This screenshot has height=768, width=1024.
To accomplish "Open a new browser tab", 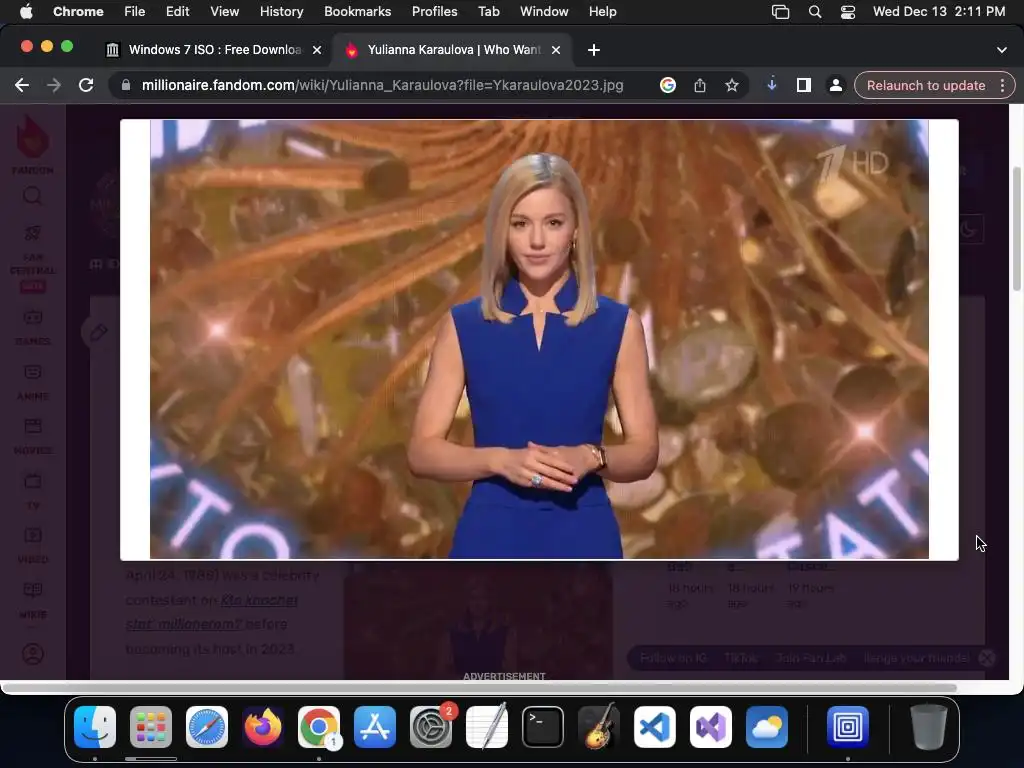I will (594, 50).
